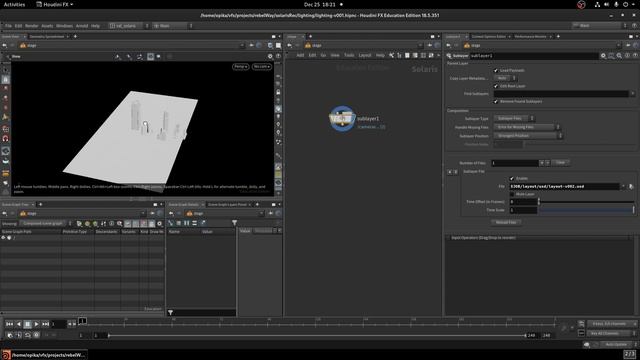Image resolution: width=640 pixels, height=360 pixels.
Task: Open the File menu
Action: [8, 26]
